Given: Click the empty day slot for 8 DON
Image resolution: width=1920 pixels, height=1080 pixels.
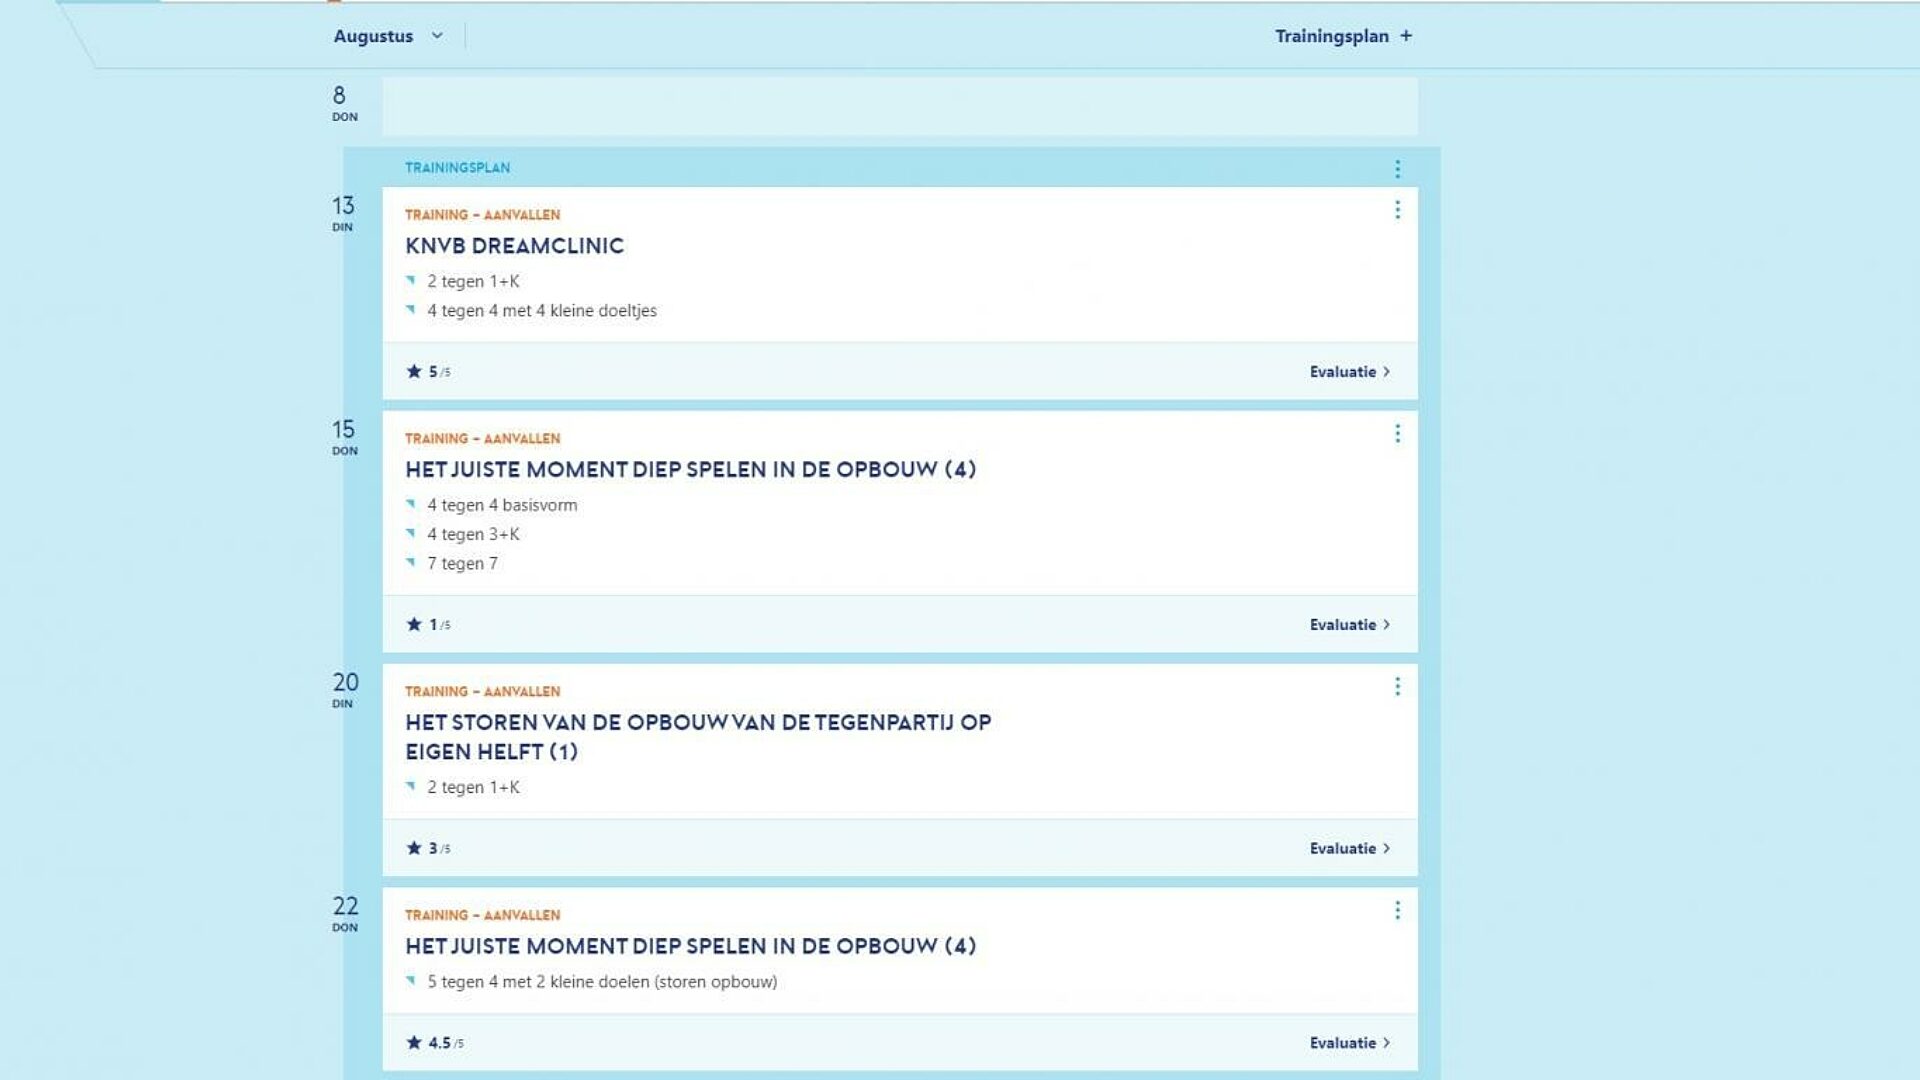Looking at the screenshot, I should click(899, 107).
